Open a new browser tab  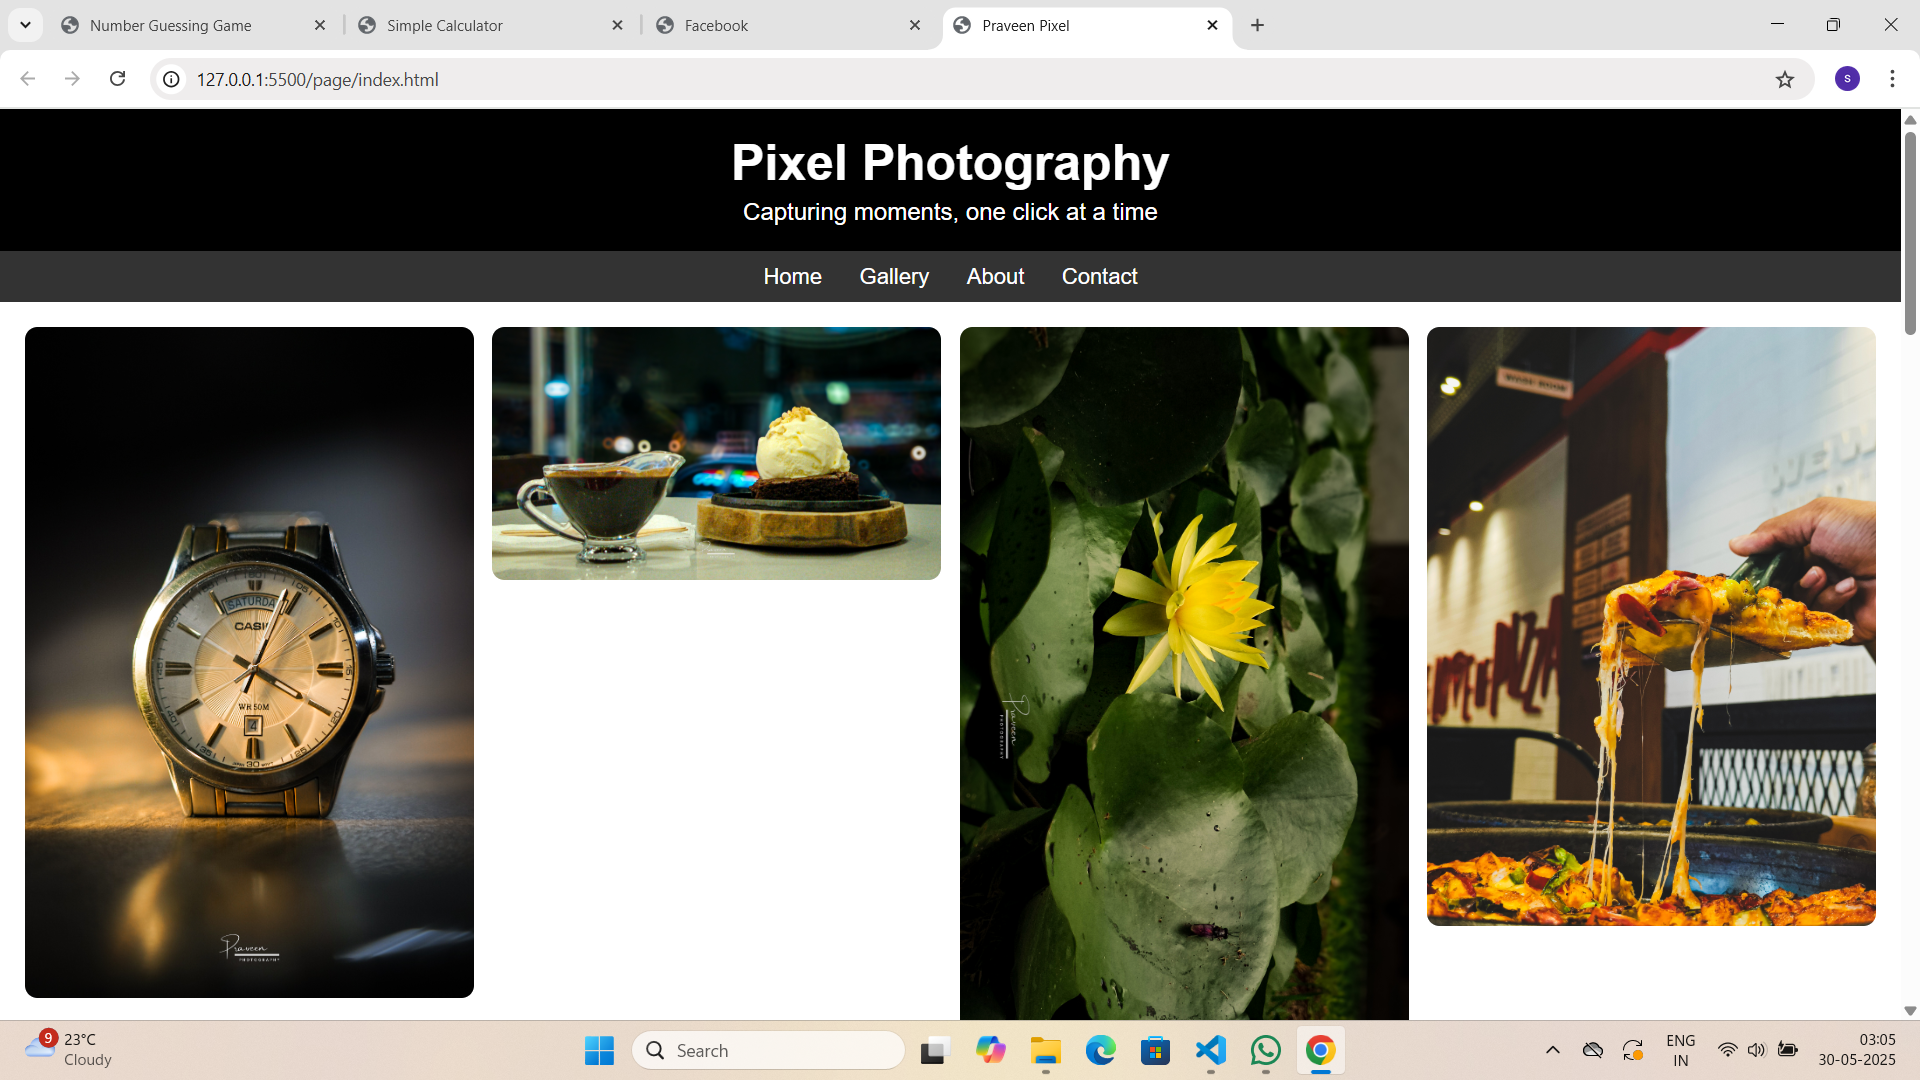pos(1257,25)
